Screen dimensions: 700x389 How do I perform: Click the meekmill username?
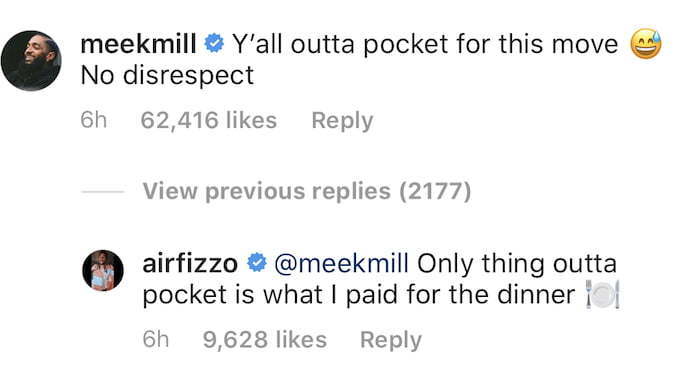click(x=138, y=44)
